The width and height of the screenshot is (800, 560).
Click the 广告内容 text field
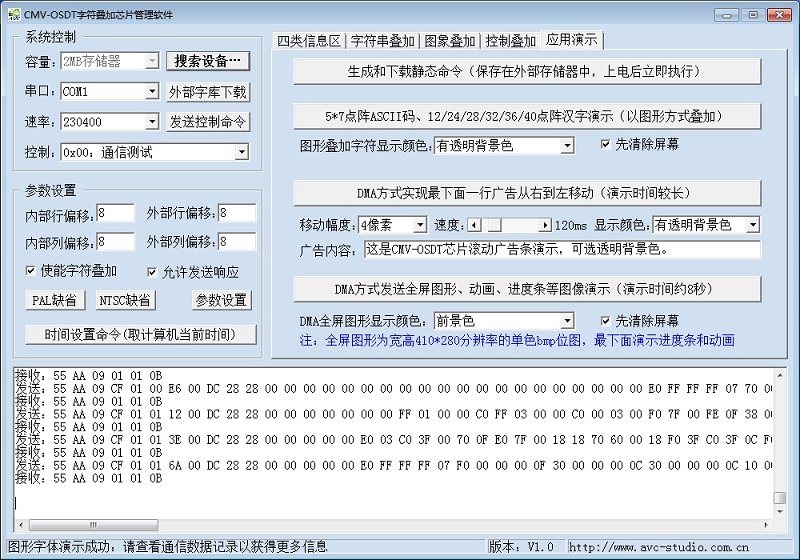click(x=562, y=249)
